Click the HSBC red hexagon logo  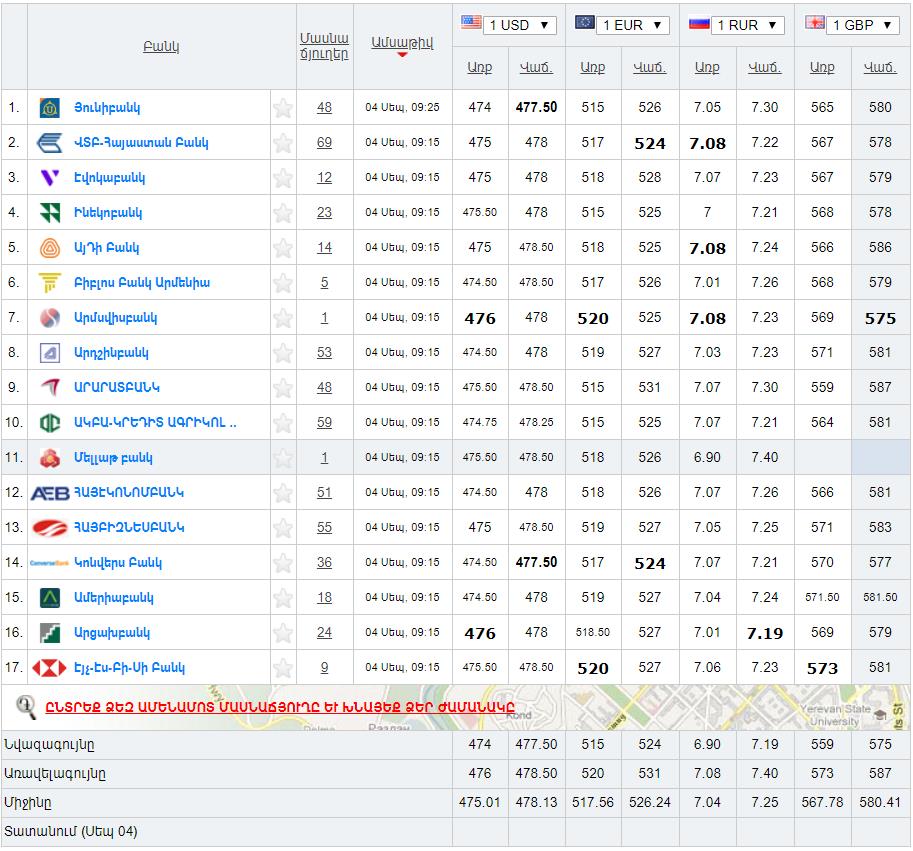(49, 668)
